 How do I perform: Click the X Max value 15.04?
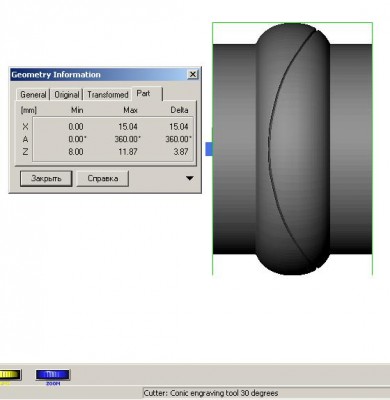click(x=128, y=127)
